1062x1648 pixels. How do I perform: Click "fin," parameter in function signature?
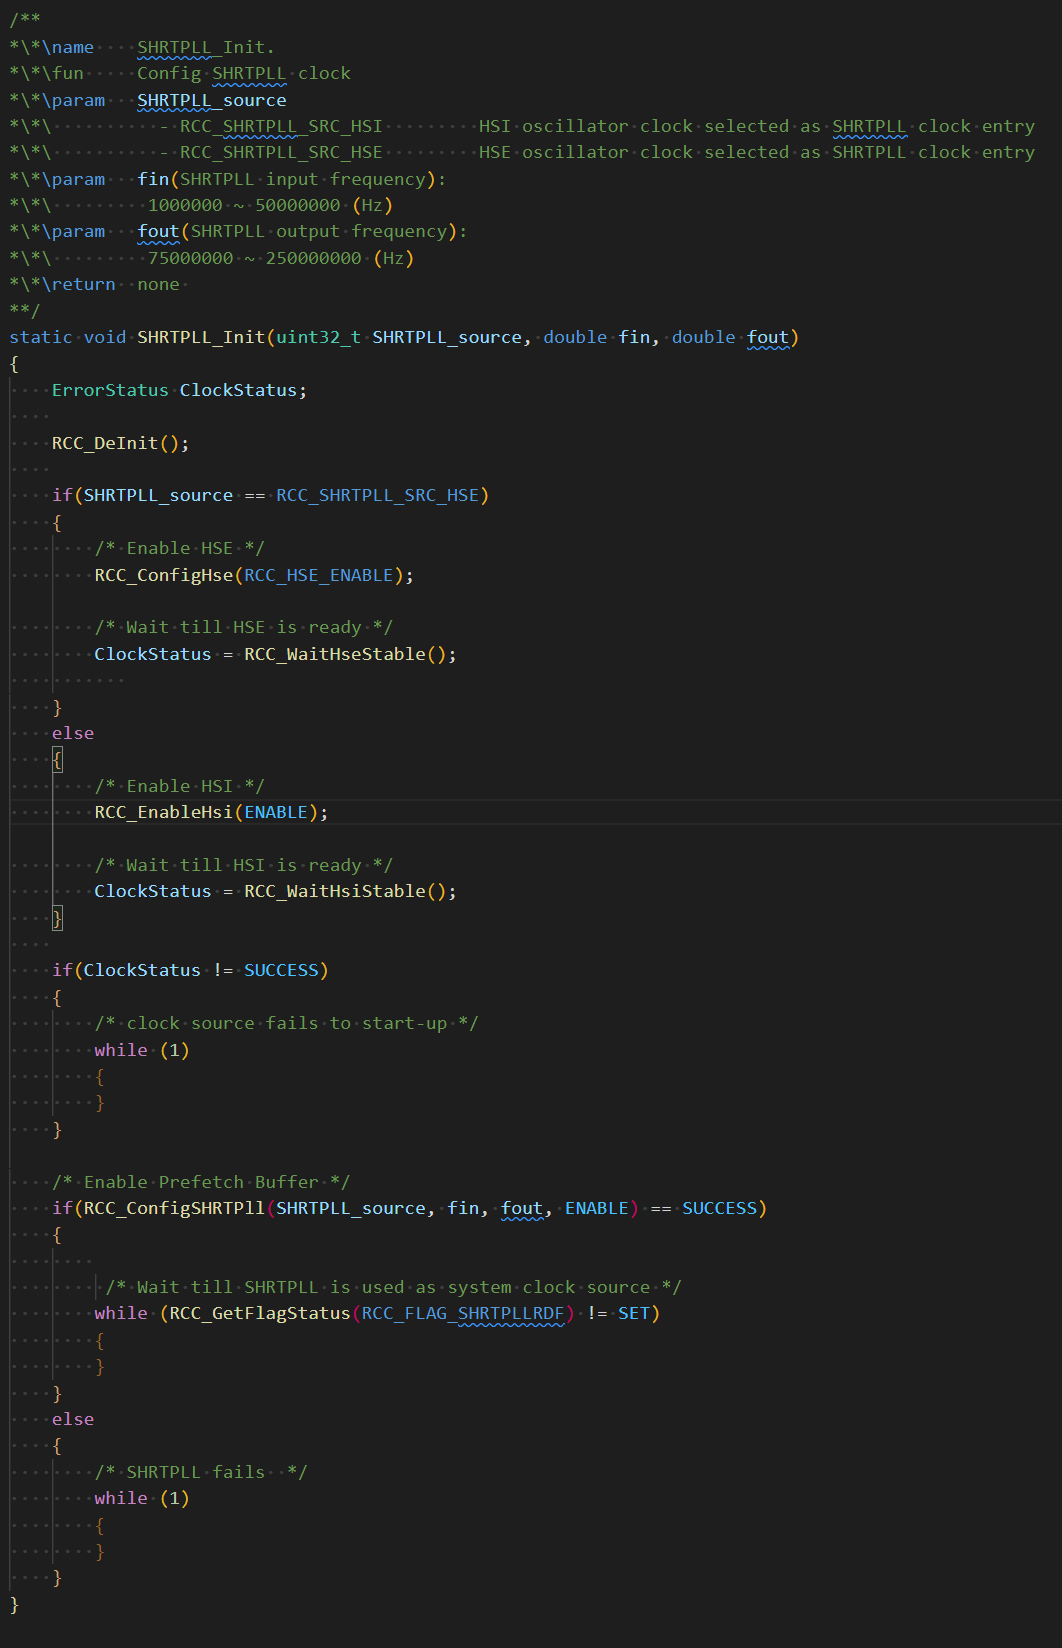[639, 337]
